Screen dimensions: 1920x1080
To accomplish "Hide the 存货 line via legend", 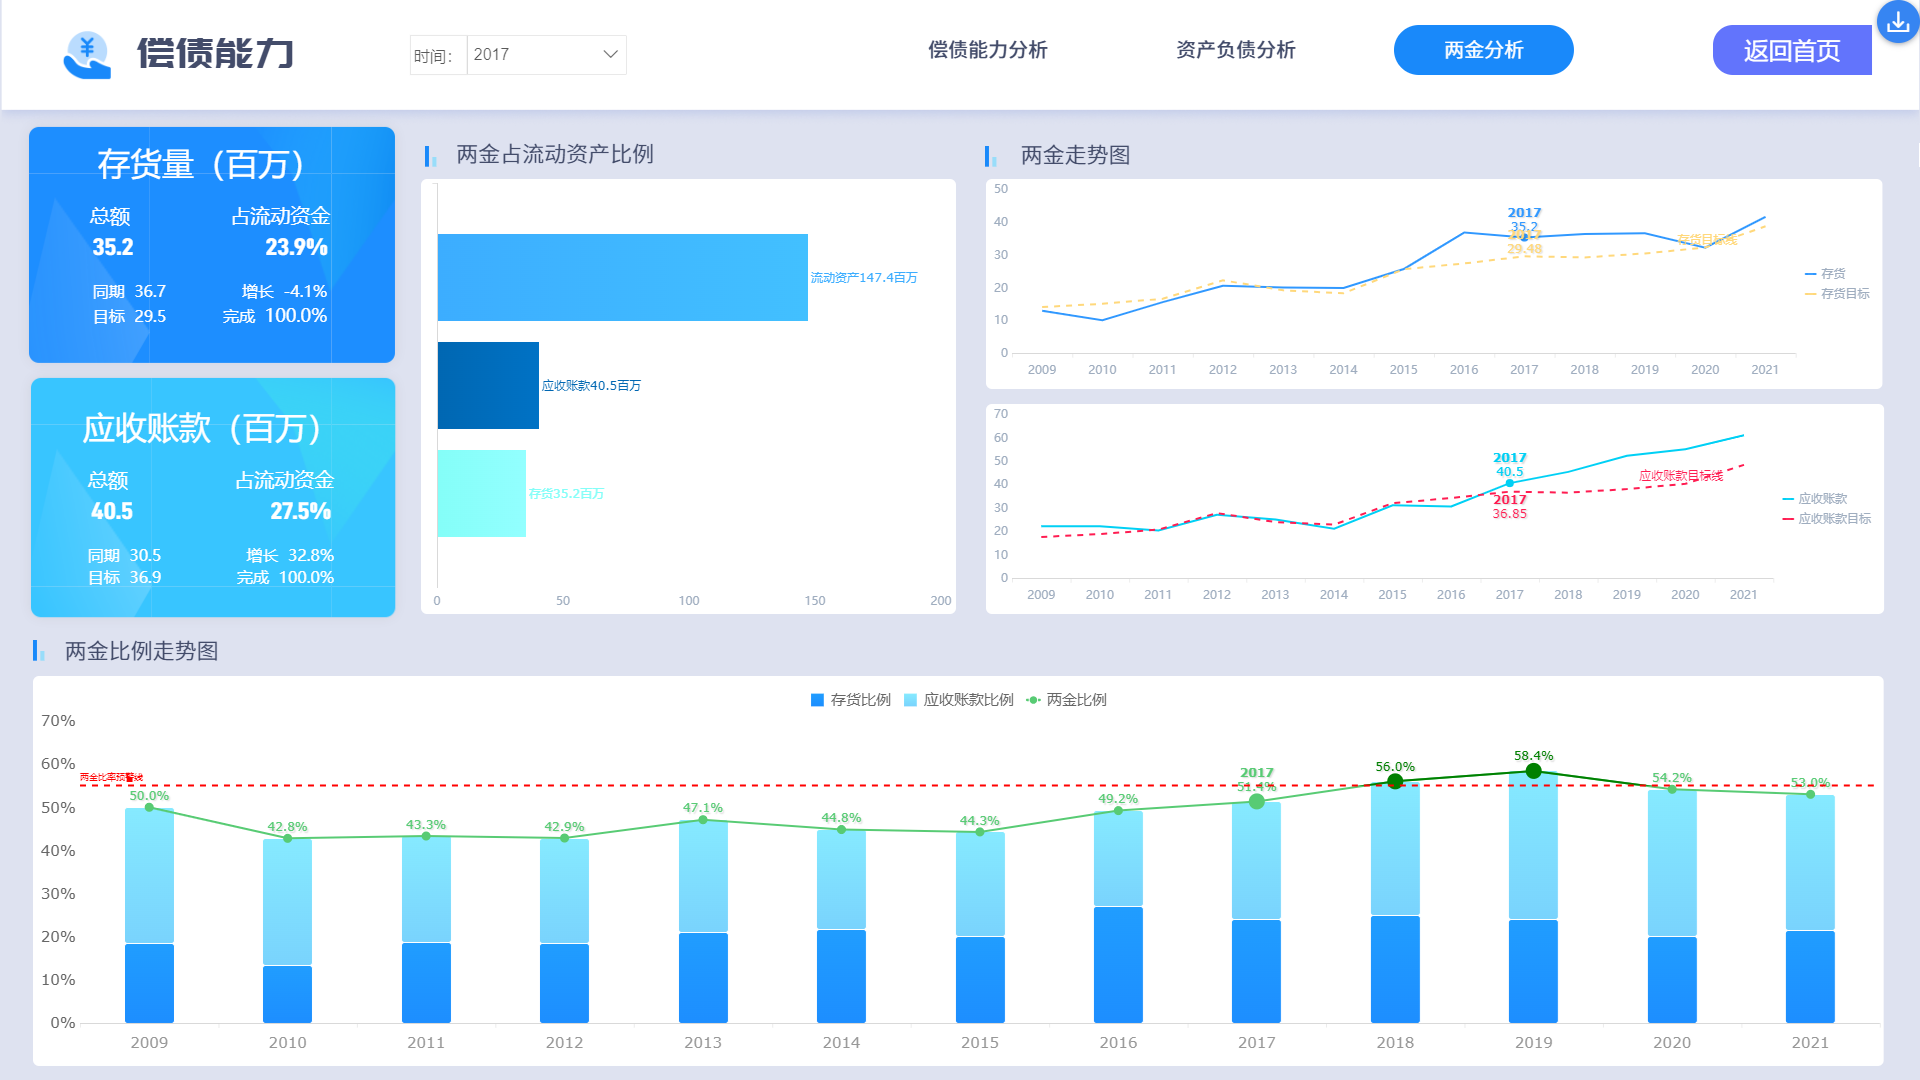I will [1826, 274].
